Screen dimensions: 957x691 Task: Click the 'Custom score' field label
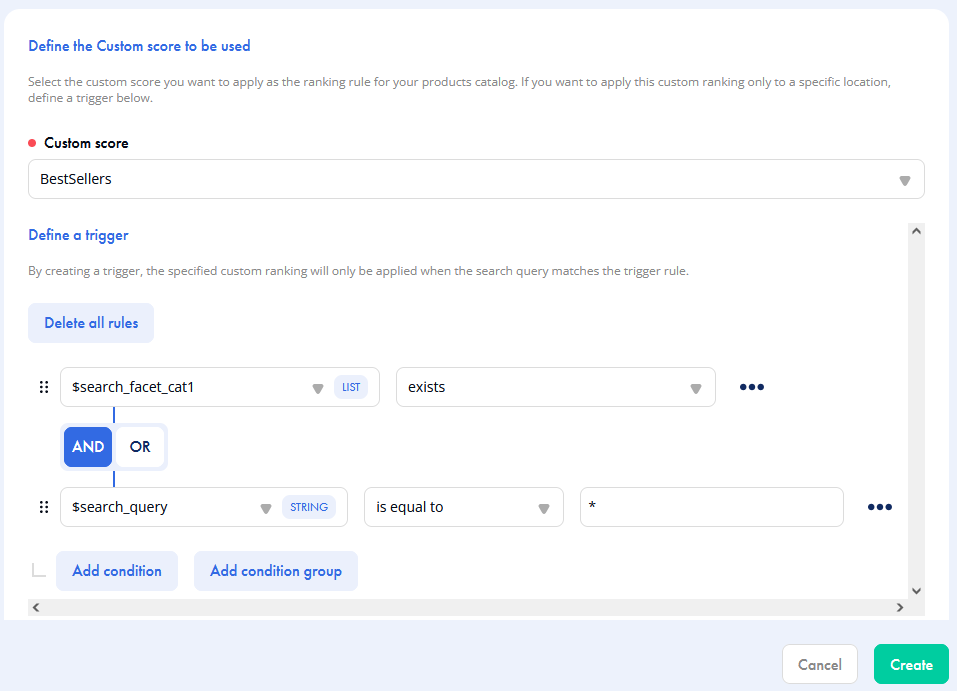point(86,143)
